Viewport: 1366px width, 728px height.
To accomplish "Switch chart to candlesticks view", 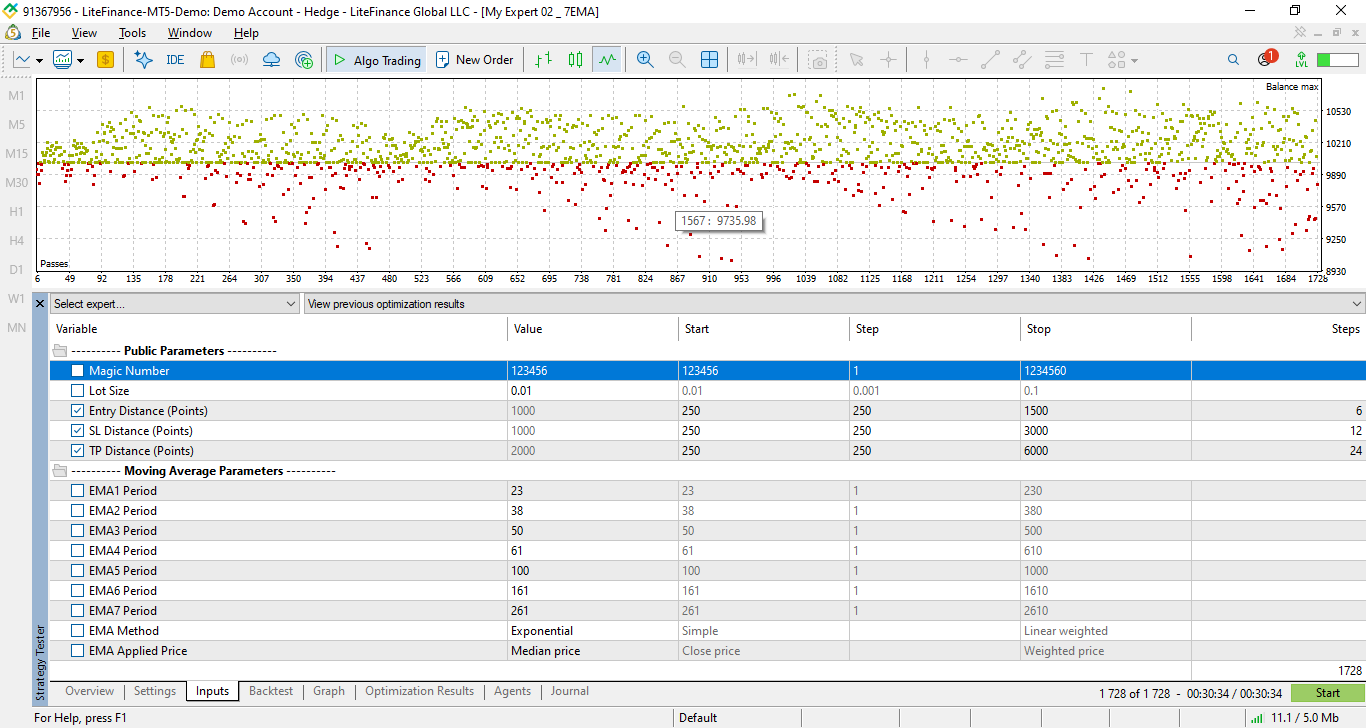I will tap(575, 60).
